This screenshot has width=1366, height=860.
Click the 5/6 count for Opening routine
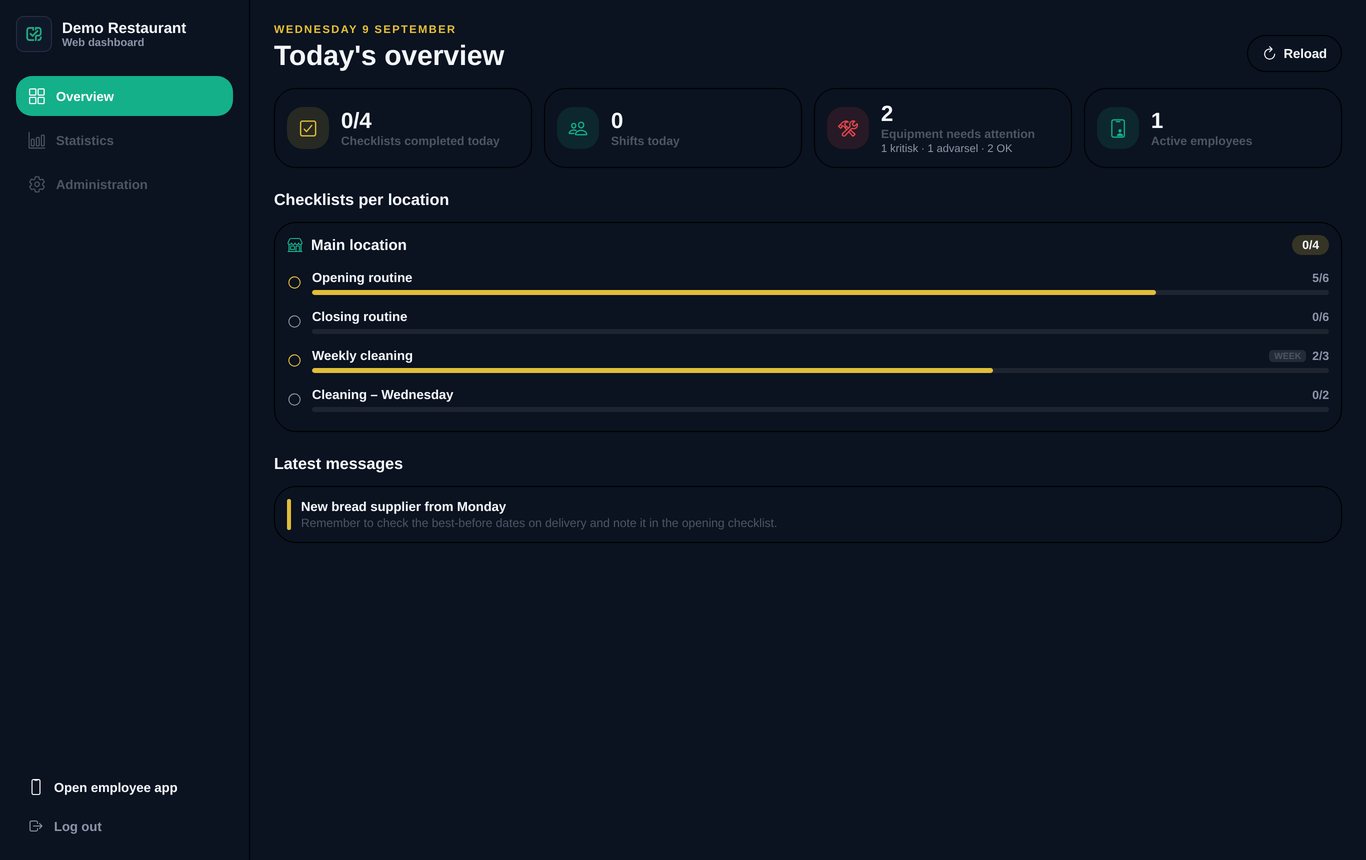coord(1320,278)
